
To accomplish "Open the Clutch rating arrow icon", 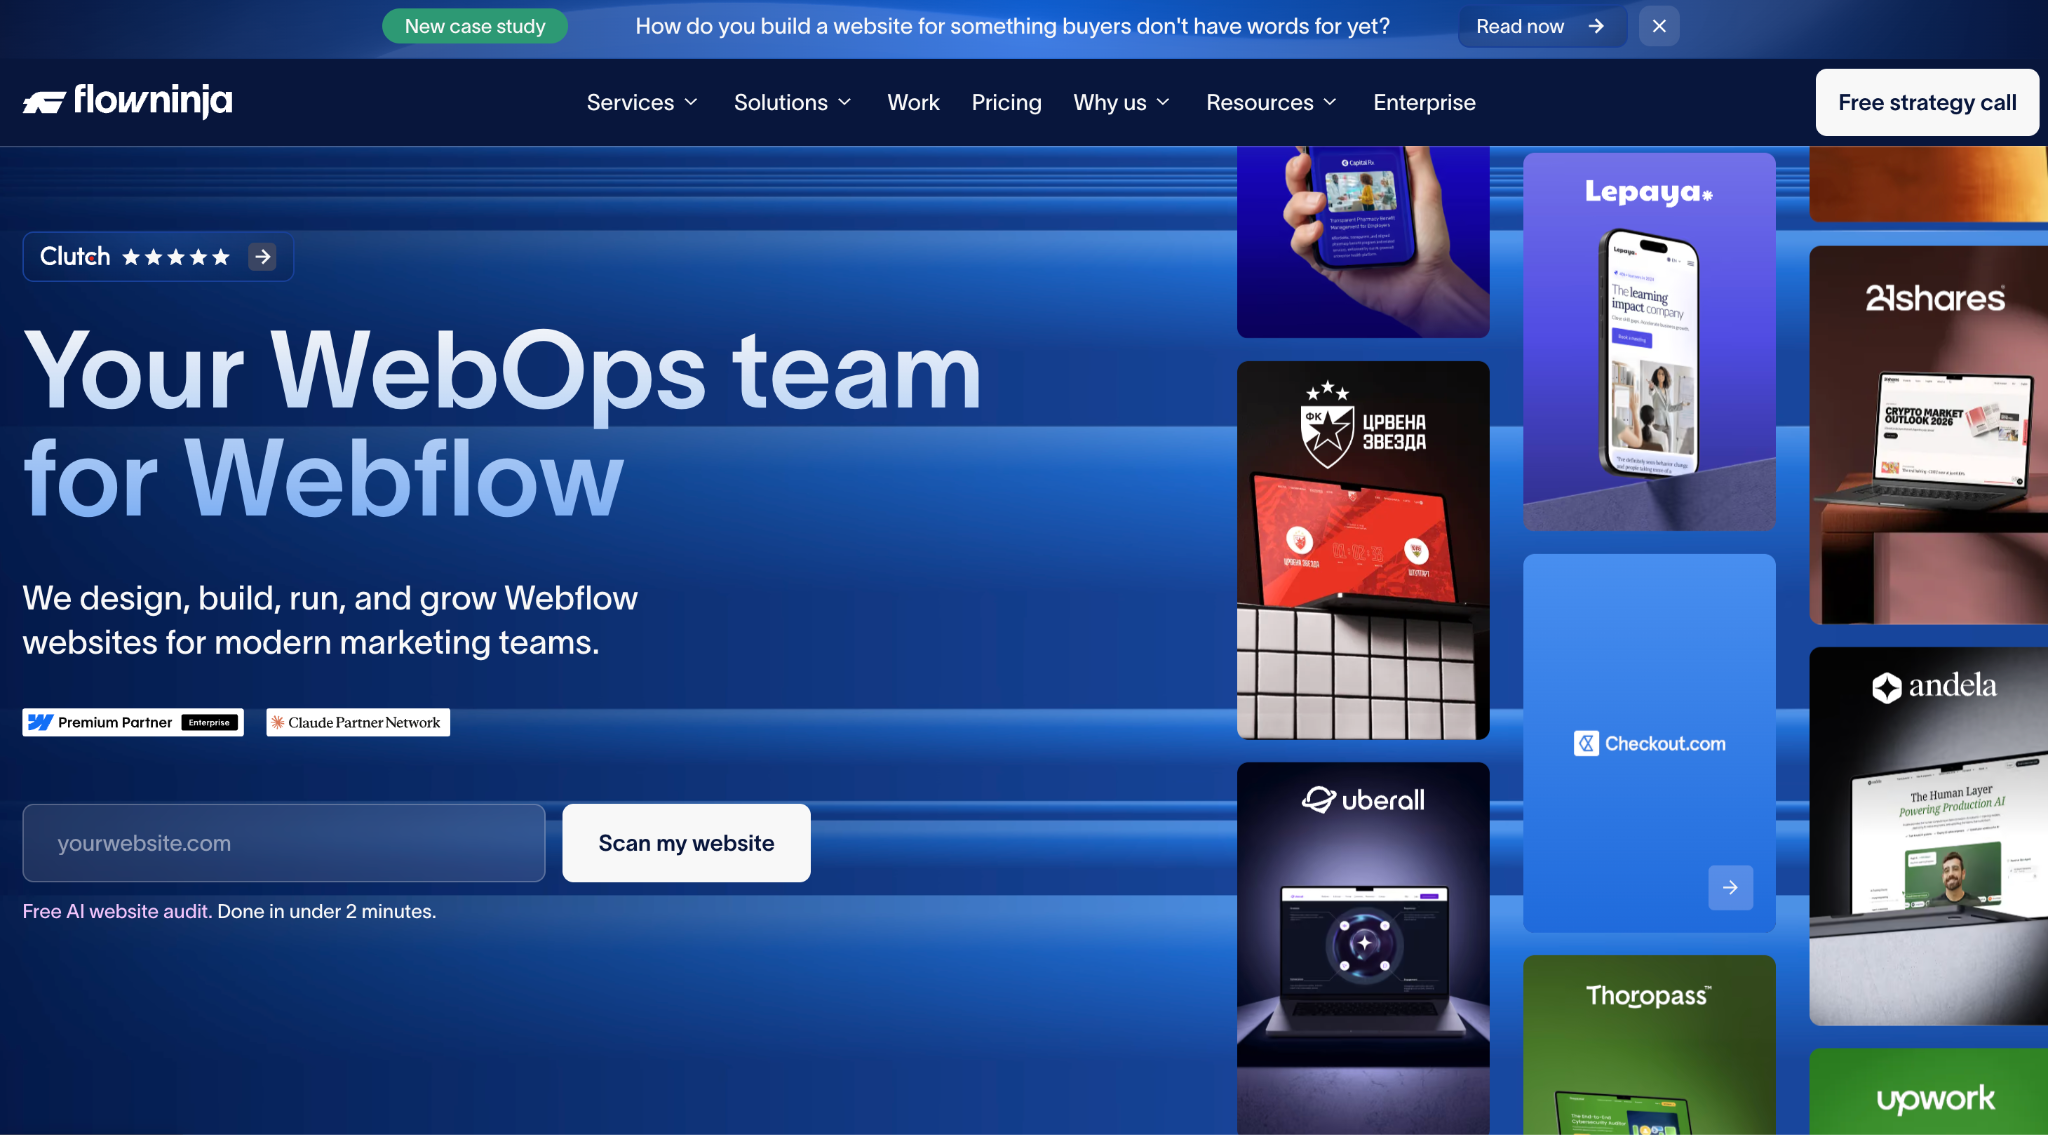I will coord(263,257).
